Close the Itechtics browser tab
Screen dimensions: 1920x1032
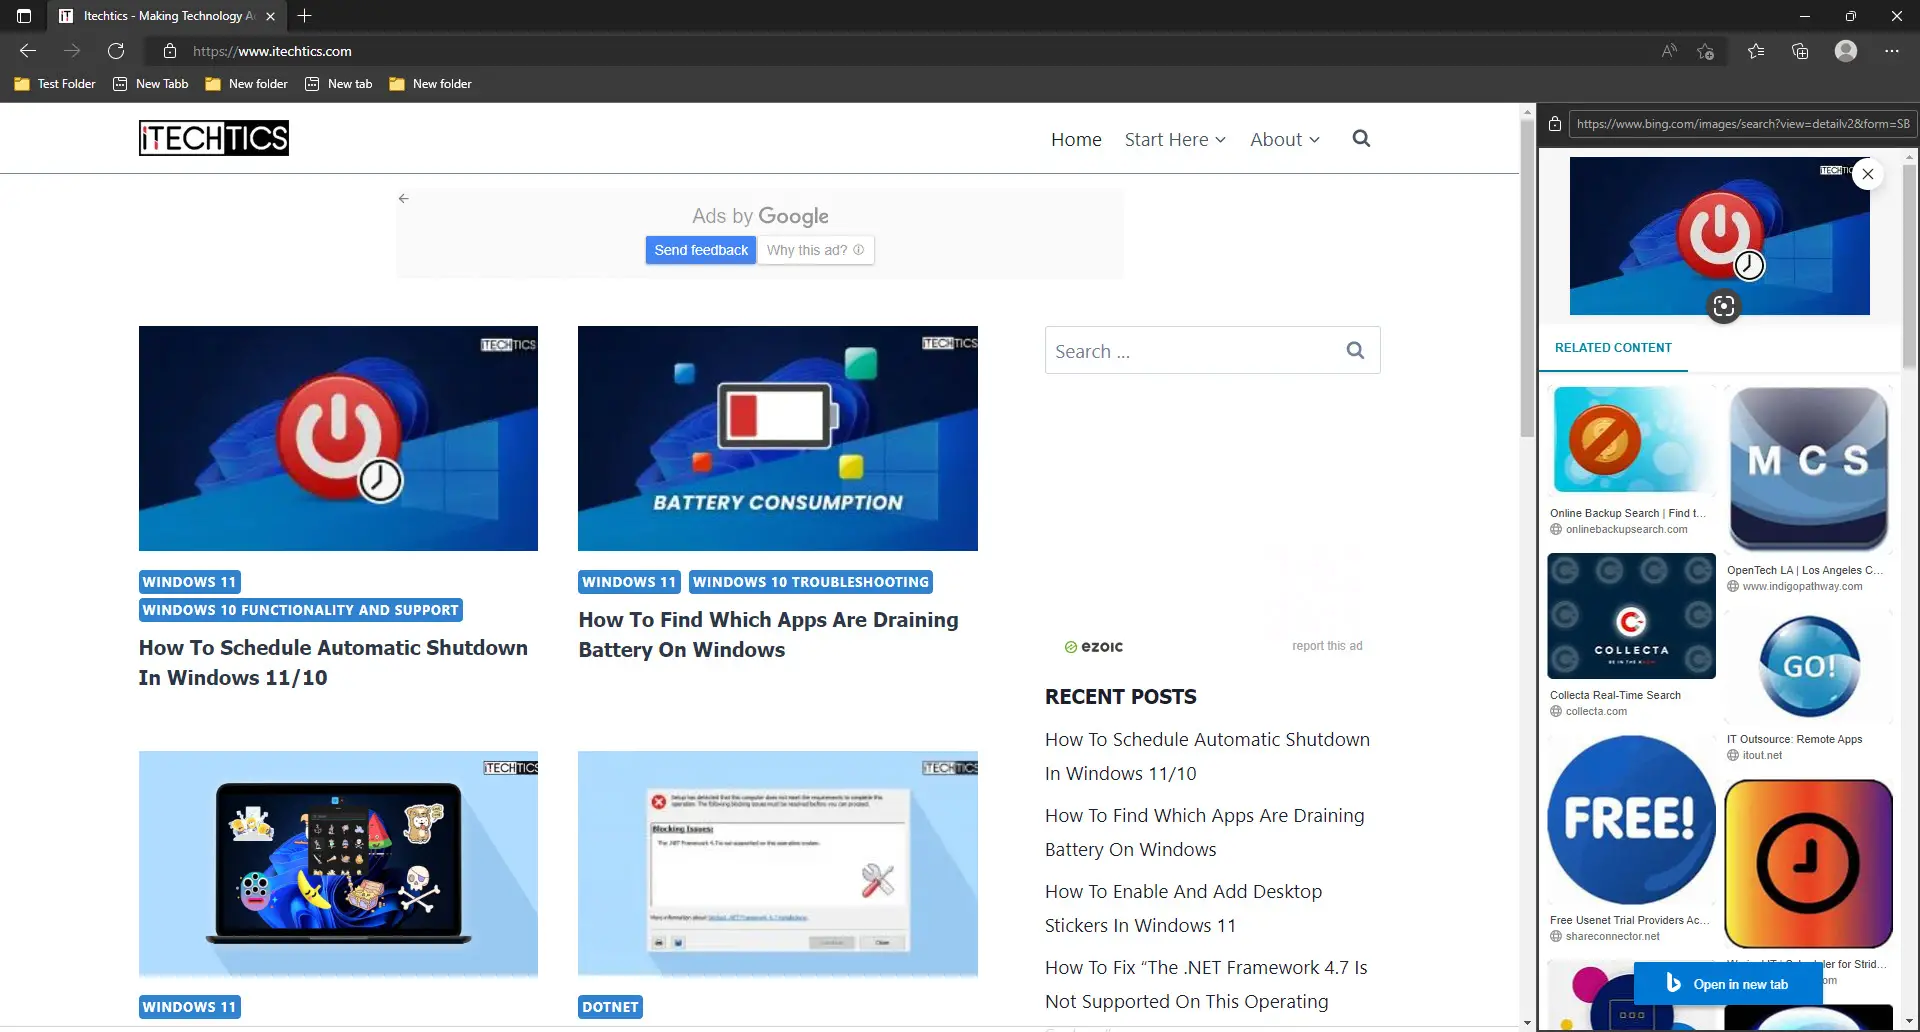pos(270,16)
